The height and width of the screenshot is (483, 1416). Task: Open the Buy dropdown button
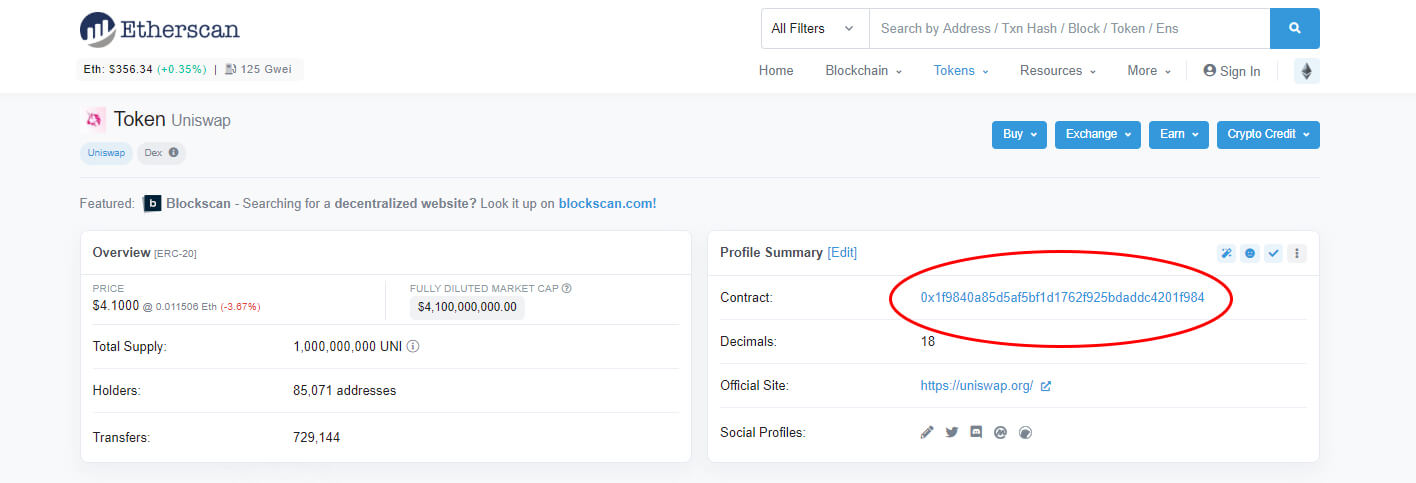(x=1019, y=135)
